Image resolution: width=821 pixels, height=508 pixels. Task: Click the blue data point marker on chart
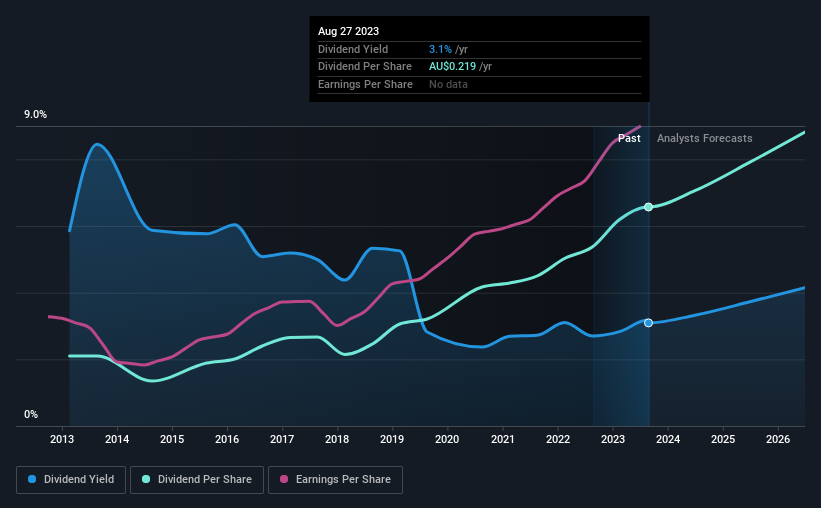[x=648, y=323]
